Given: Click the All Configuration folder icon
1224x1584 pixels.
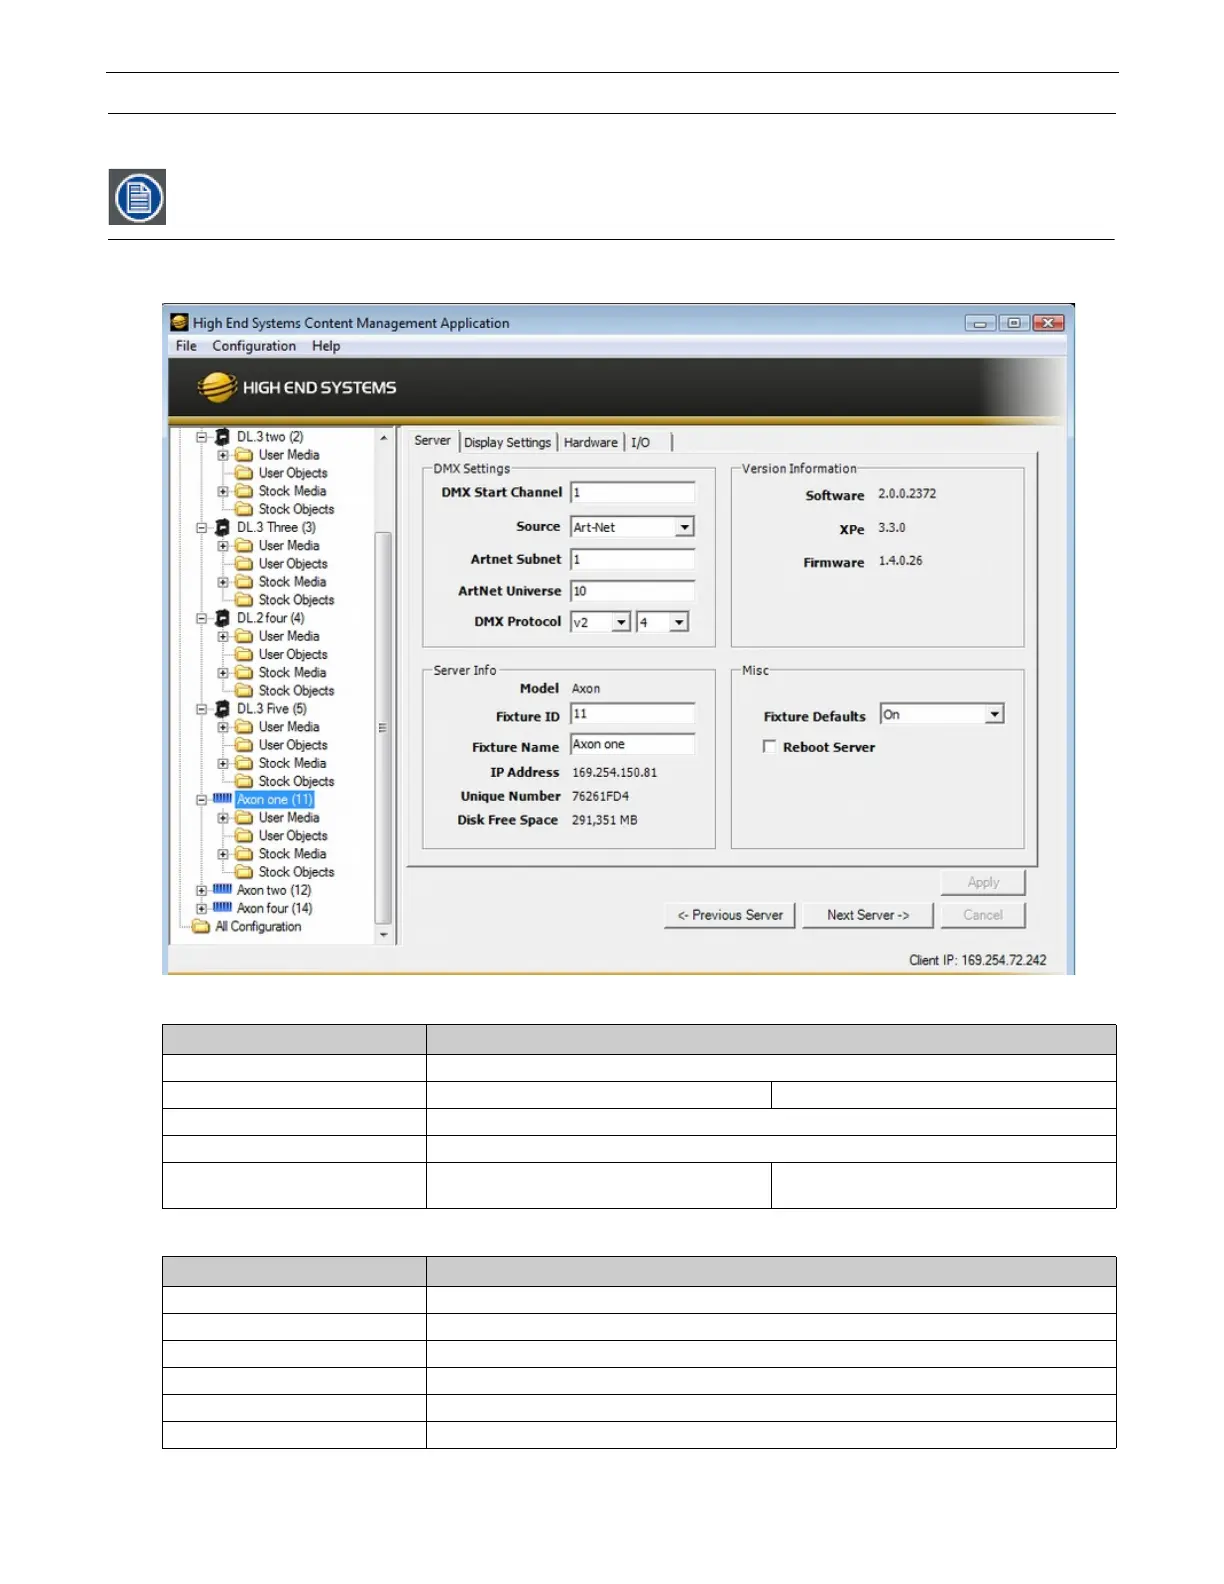Looking at the screenshot, I should [201, 927].
